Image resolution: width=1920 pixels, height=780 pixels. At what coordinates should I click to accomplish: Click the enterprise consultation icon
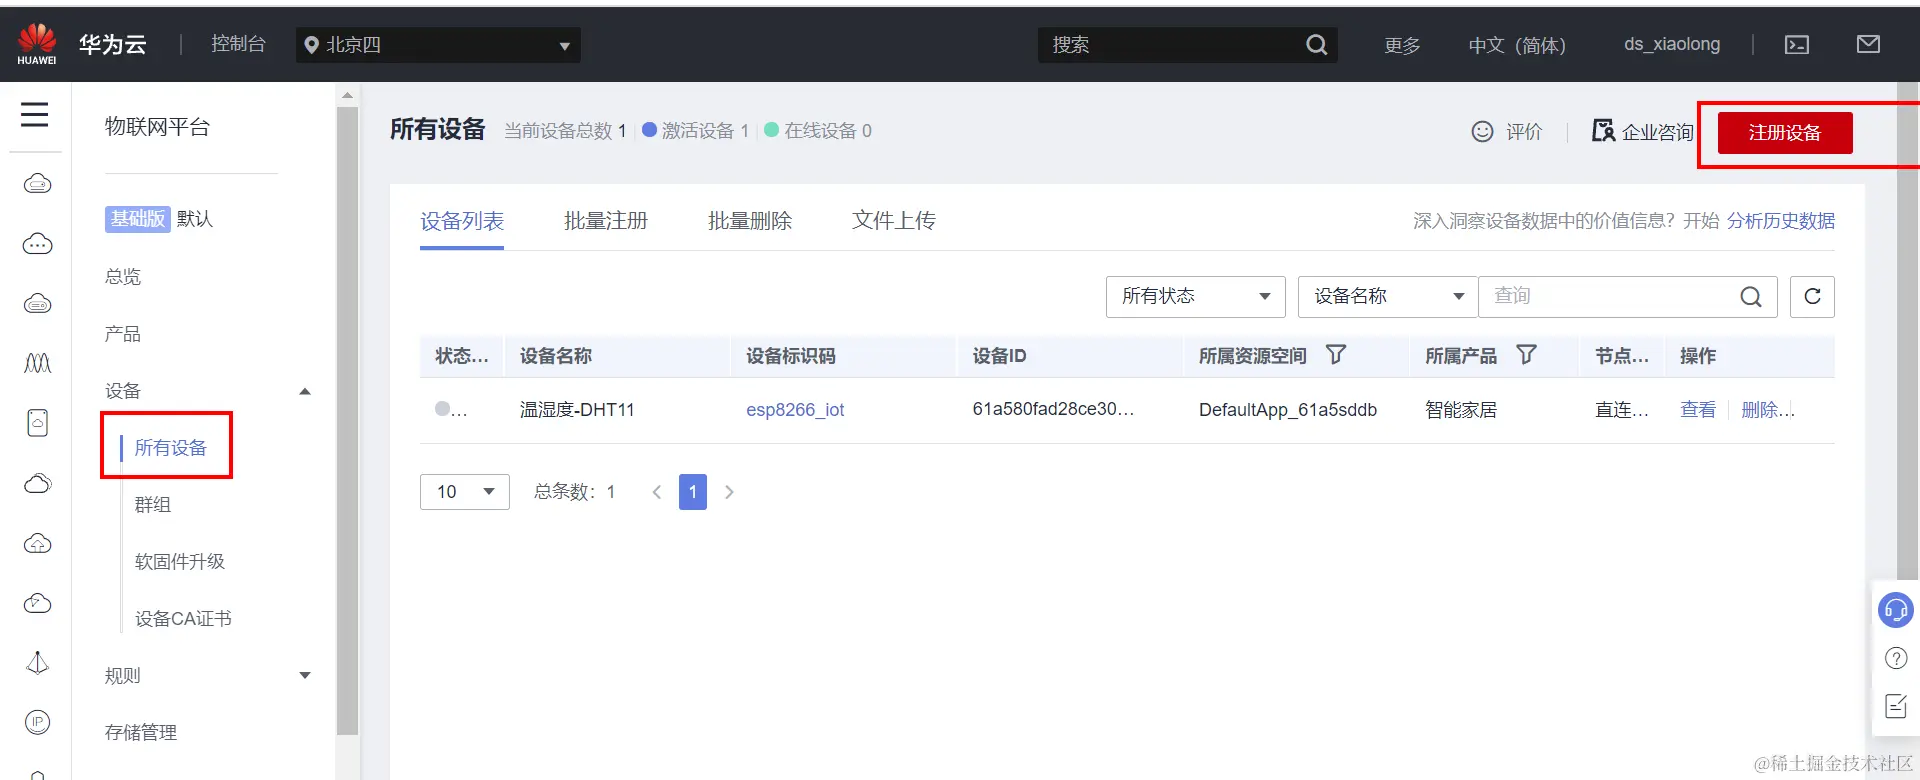pyautogui.click(x=1603, y=131)
